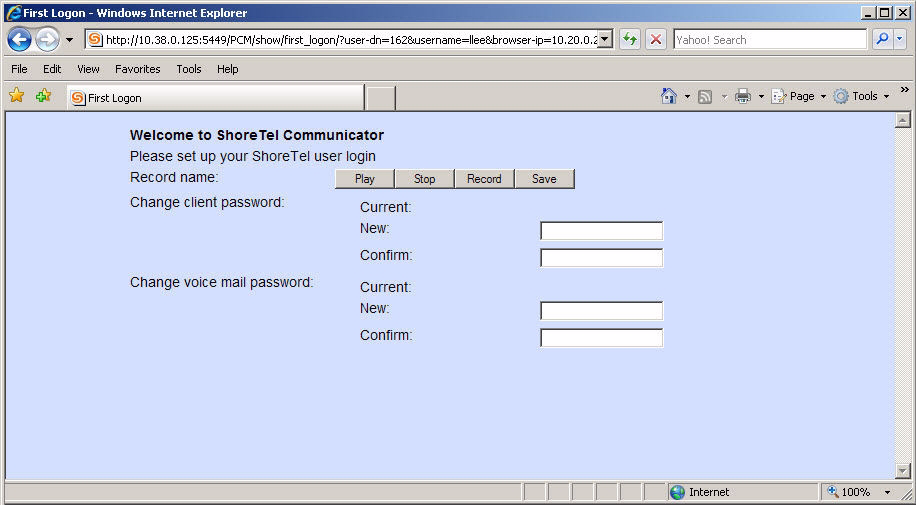Select the First Logon tab
The width and height of the screenshot is (916, 505).
pyautogui.click(x=215, y=98)
